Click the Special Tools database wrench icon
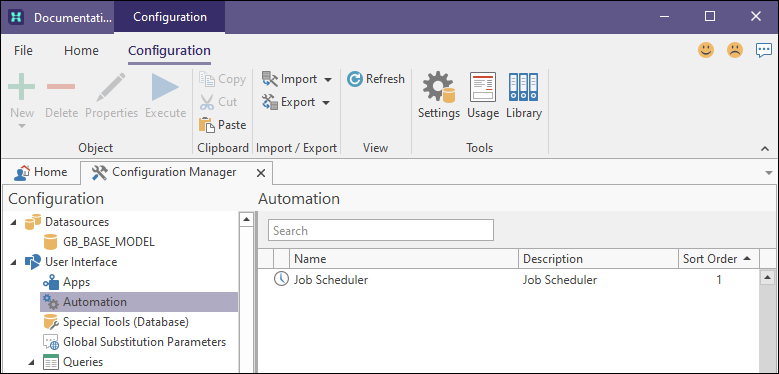This screenshot has height=374, width=779. coord(52,322)
